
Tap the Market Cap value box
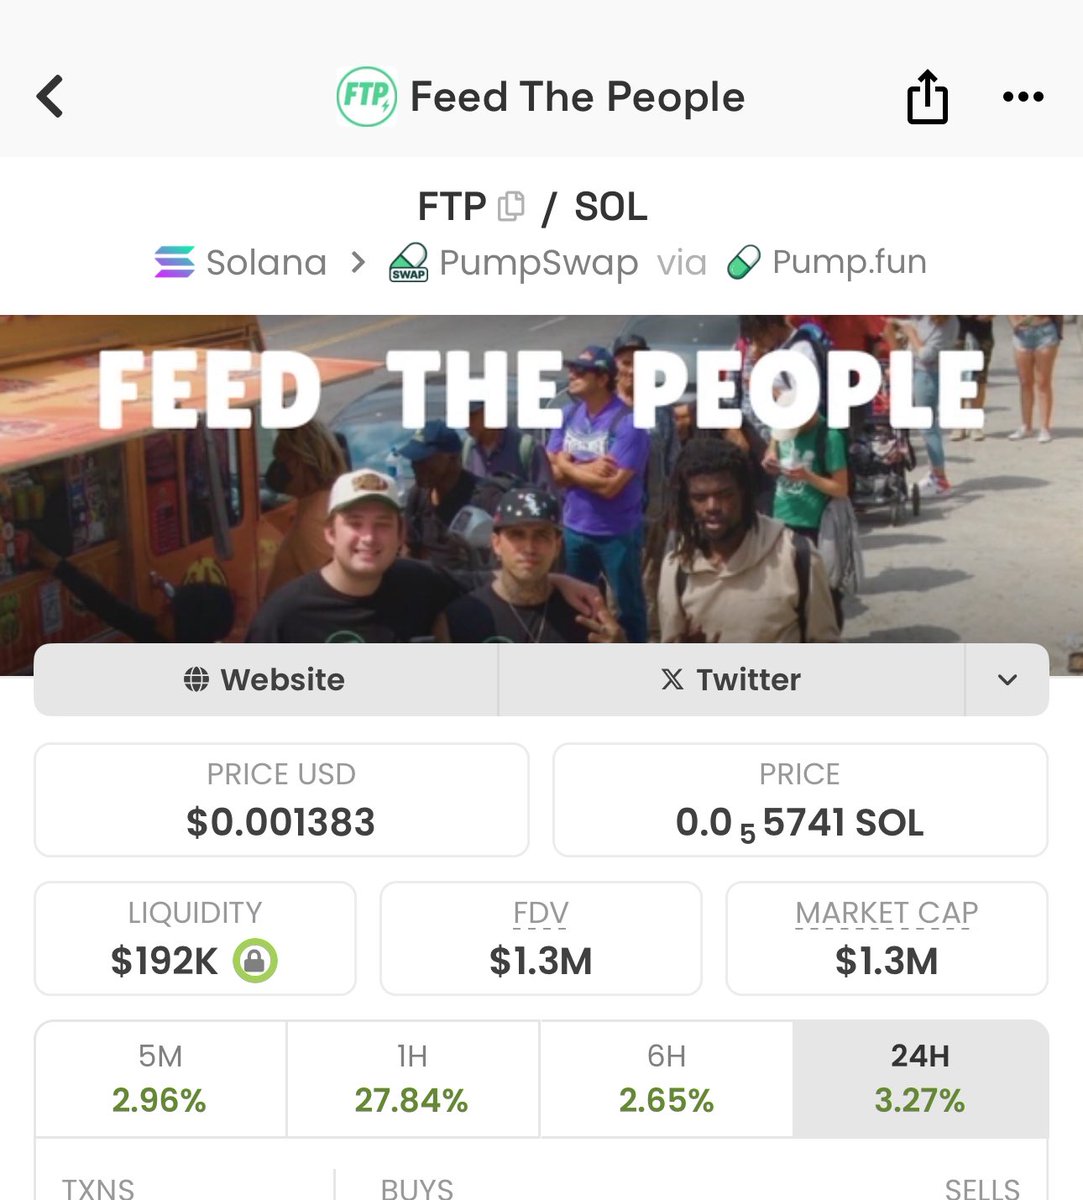(x=887, y=938)
